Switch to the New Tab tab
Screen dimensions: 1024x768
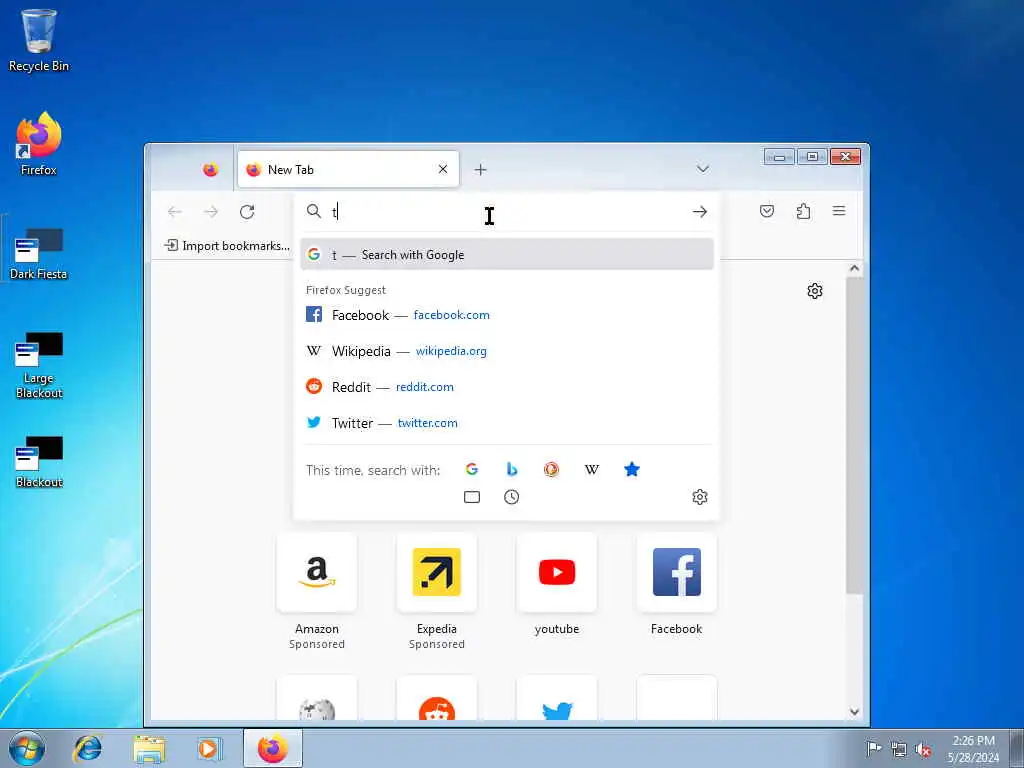348,169
